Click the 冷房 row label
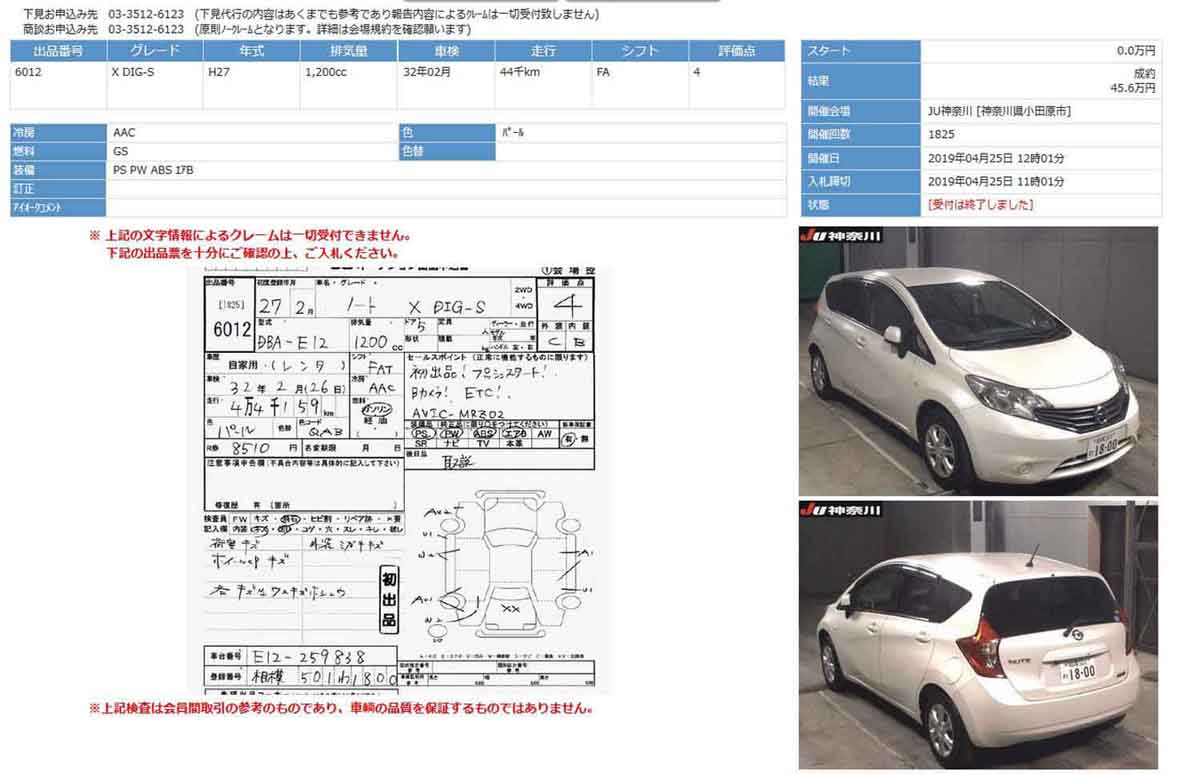The width and height of the screenshot is (1200, 774). click(58, 132)
